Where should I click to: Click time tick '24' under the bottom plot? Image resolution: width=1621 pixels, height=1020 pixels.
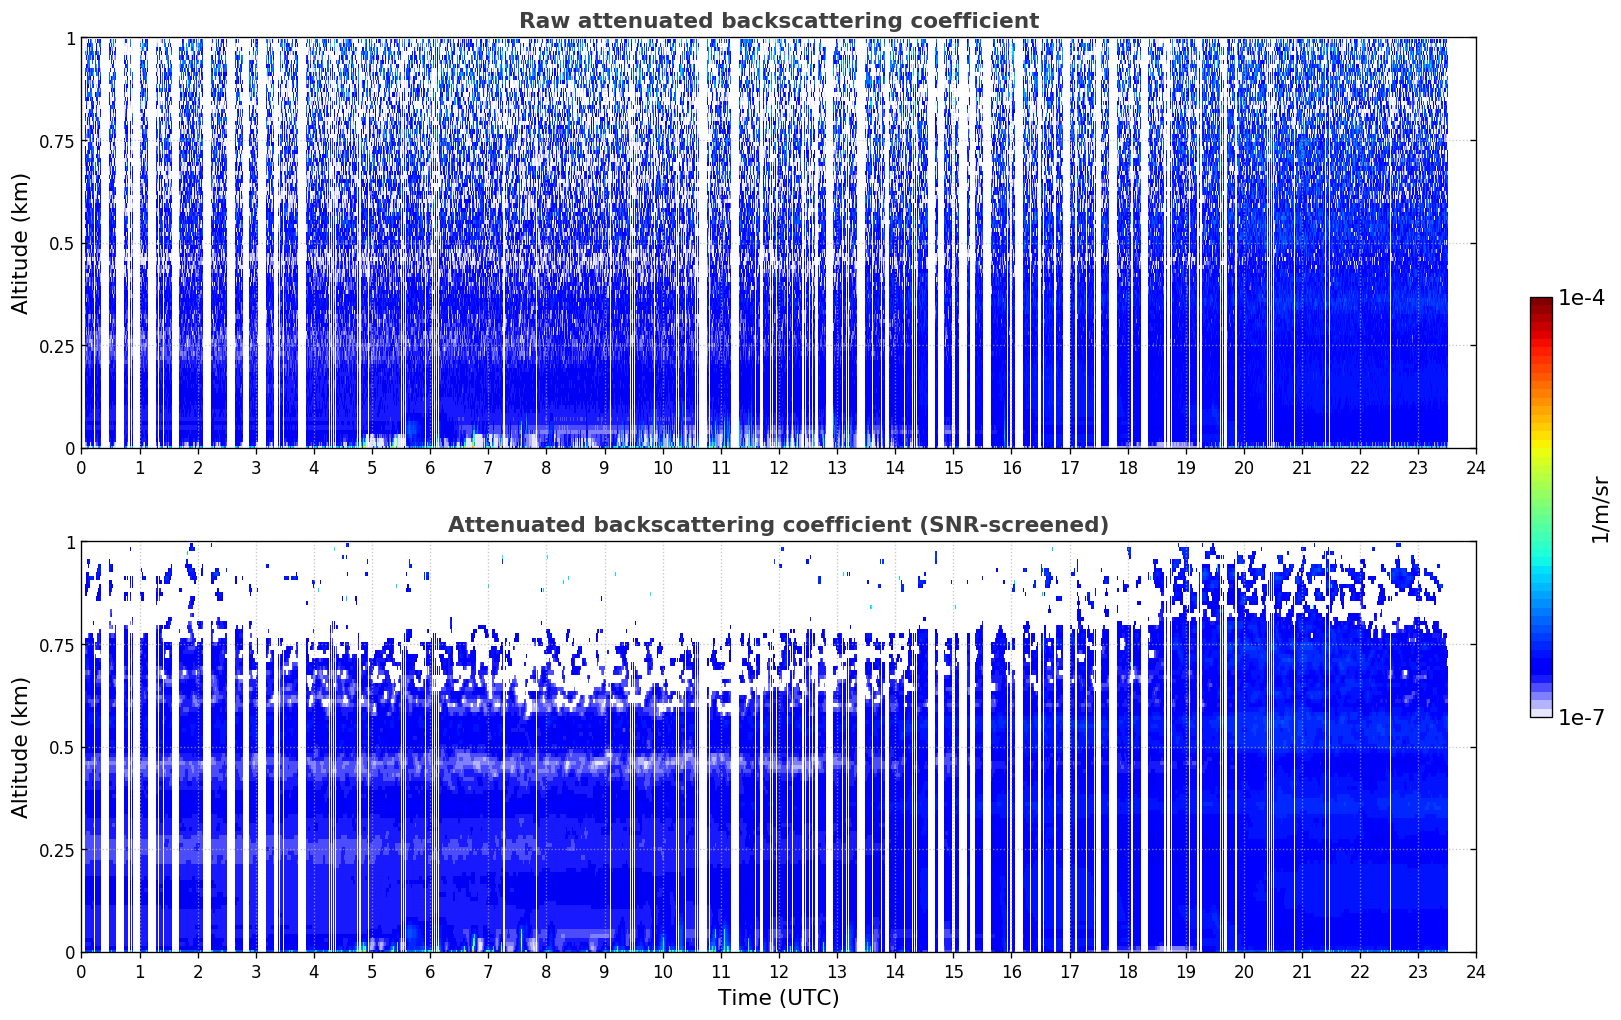pyautogui.click(x=1476, y=971)
